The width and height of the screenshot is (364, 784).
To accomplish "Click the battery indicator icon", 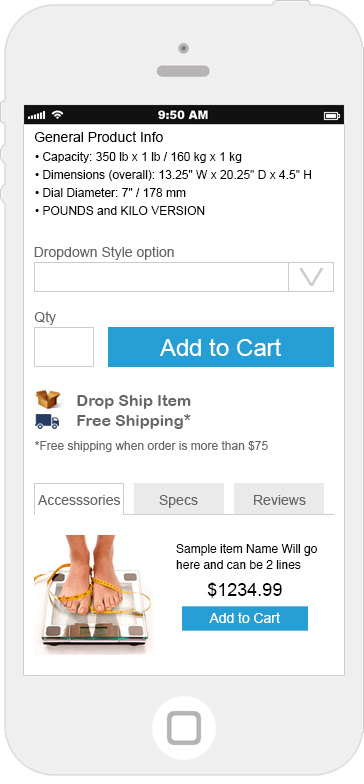I will coord(332,116).
